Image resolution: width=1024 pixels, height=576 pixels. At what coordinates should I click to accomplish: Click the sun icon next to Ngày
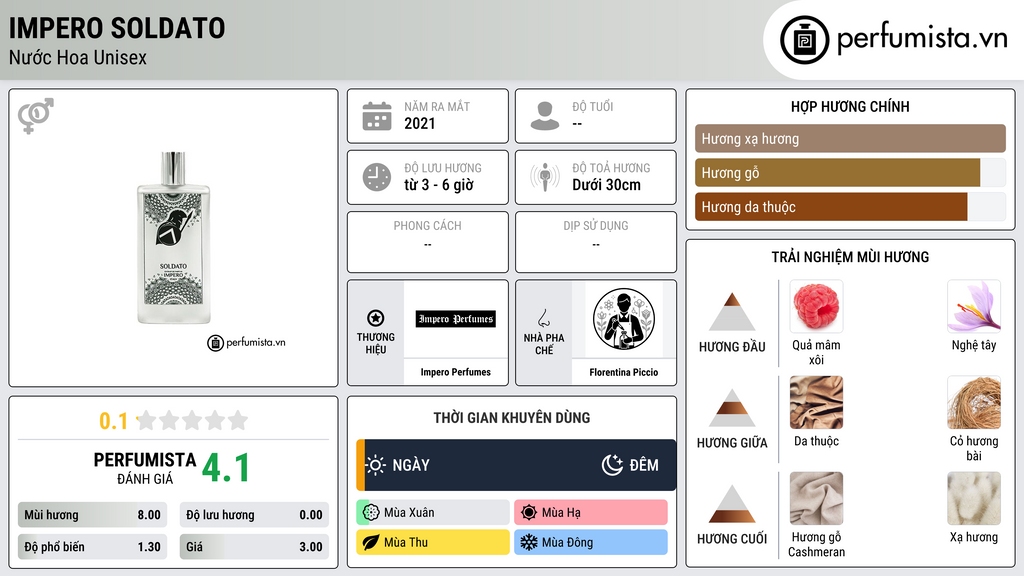tap(376, 465)
